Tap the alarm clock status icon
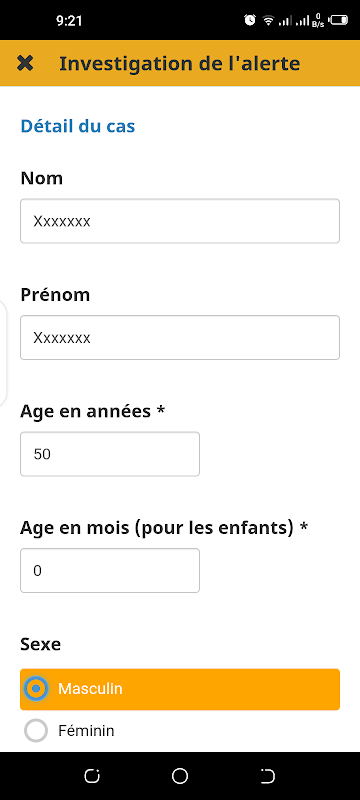The image size is (360, 800). (x=250, y=20)
